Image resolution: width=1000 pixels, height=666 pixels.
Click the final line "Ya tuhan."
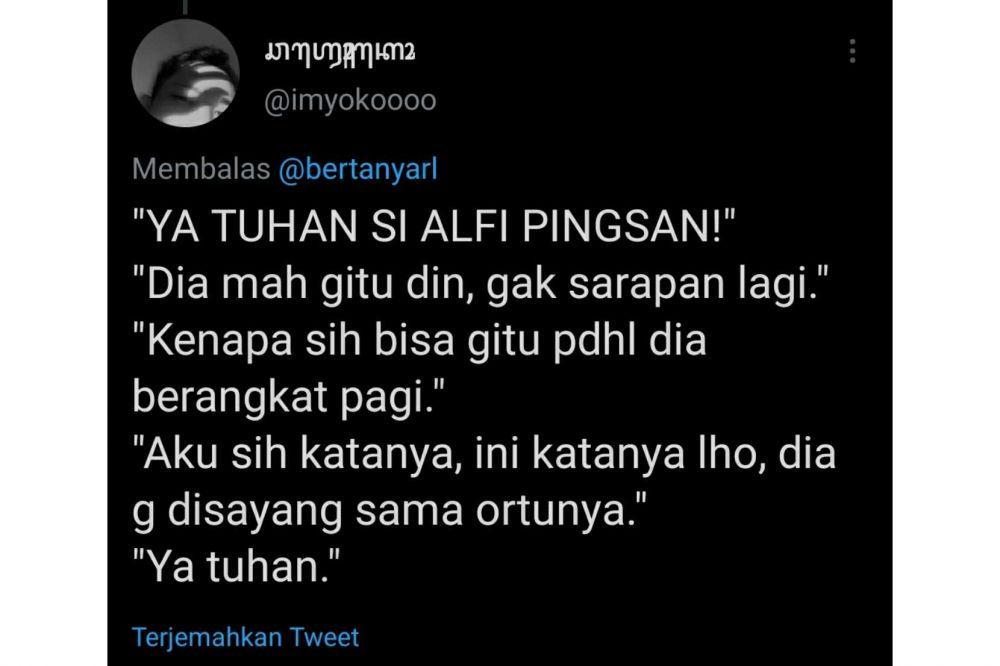click(237, 567)
